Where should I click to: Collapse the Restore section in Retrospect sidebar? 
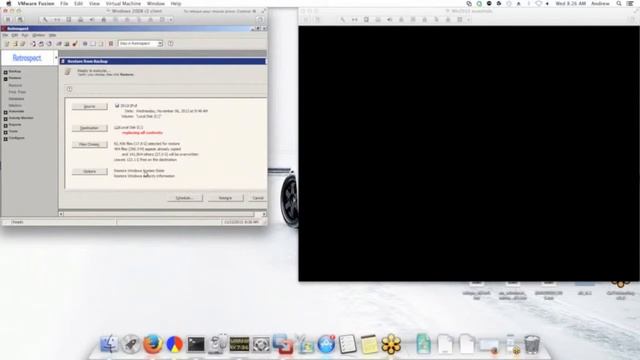(x=6, y=78)
